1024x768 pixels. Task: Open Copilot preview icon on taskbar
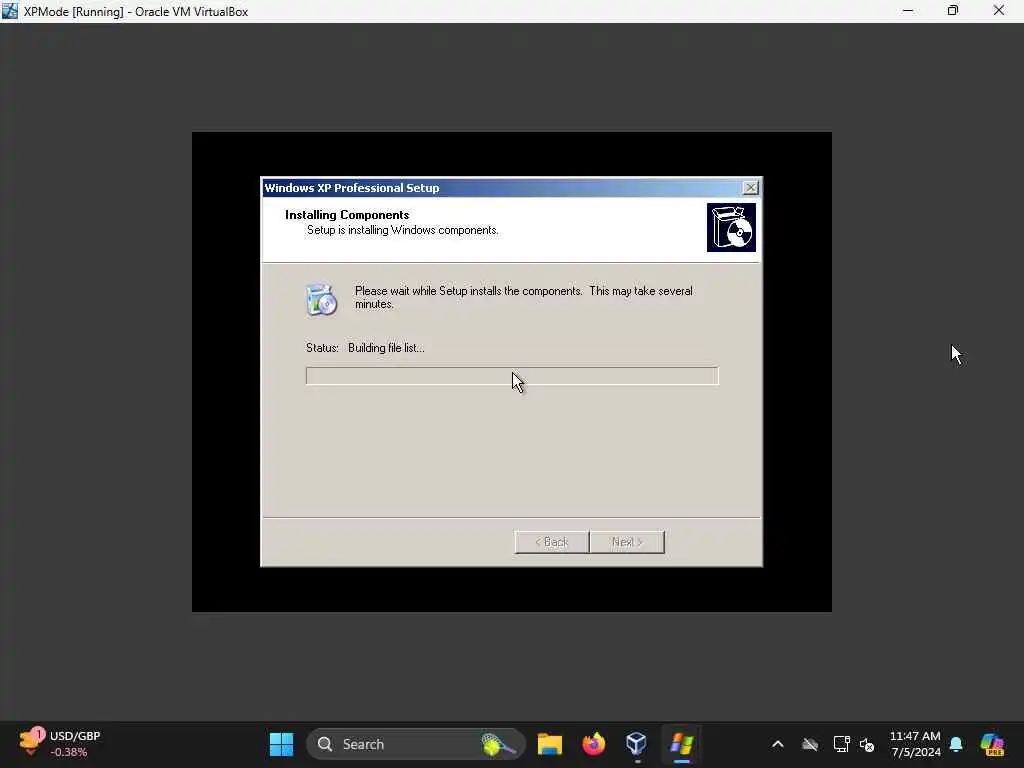[992, 744]
